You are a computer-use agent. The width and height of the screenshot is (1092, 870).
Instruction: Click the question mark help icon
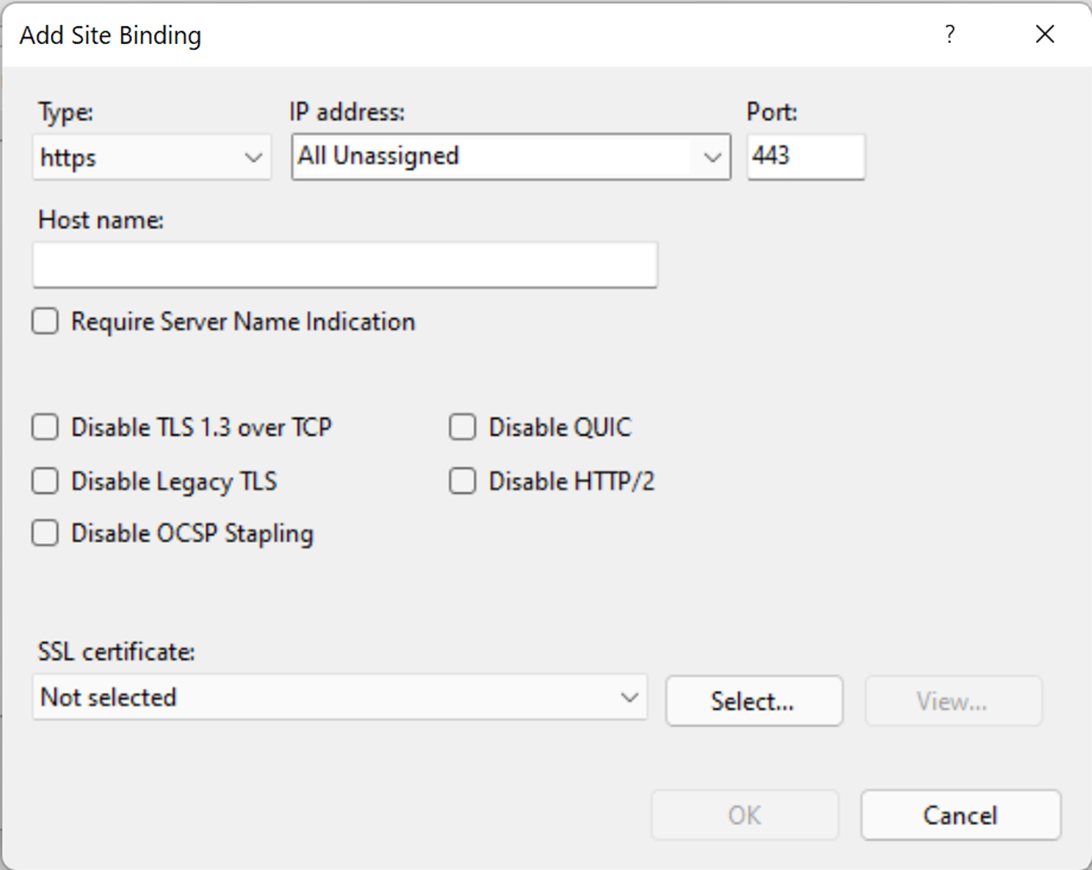pos(949,34)
